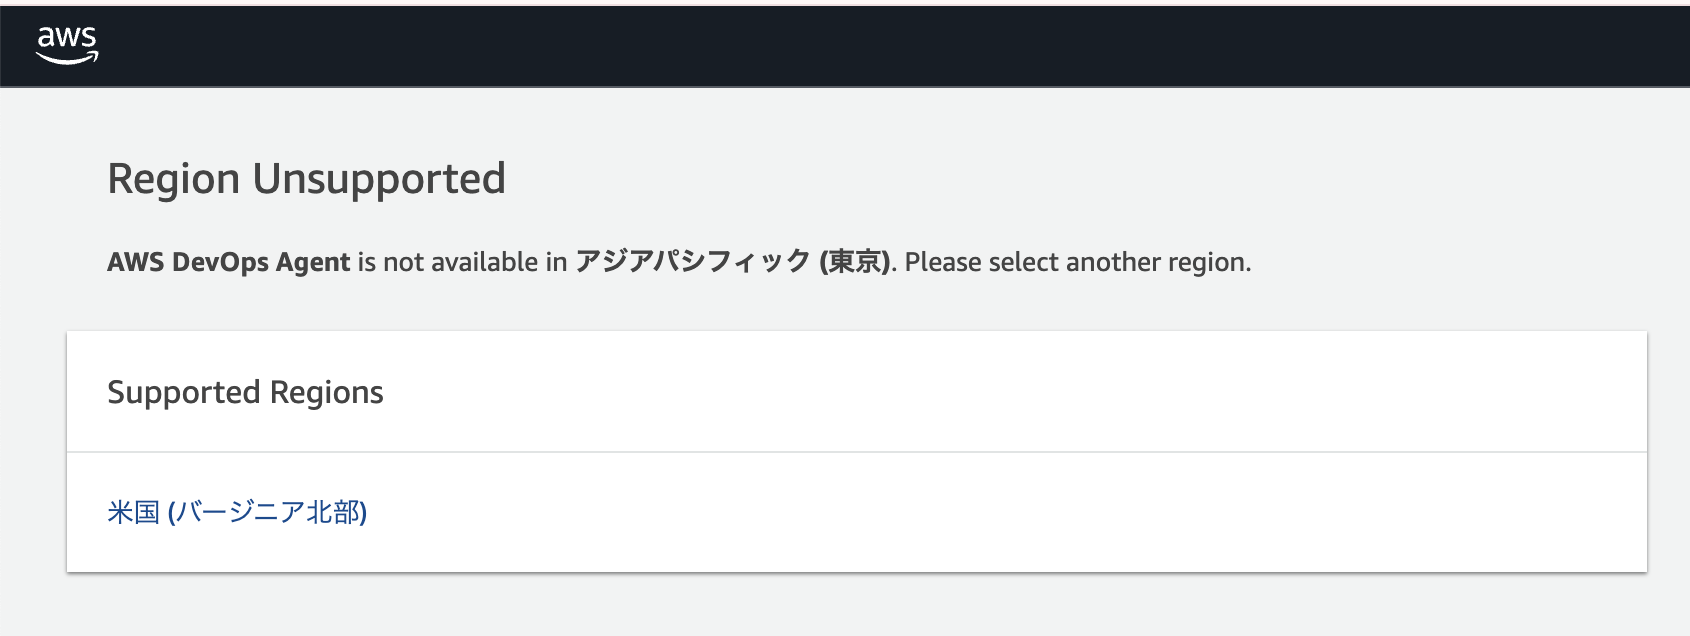
Task: Click the Supported Regions panel header
Action: pos(245,392)
